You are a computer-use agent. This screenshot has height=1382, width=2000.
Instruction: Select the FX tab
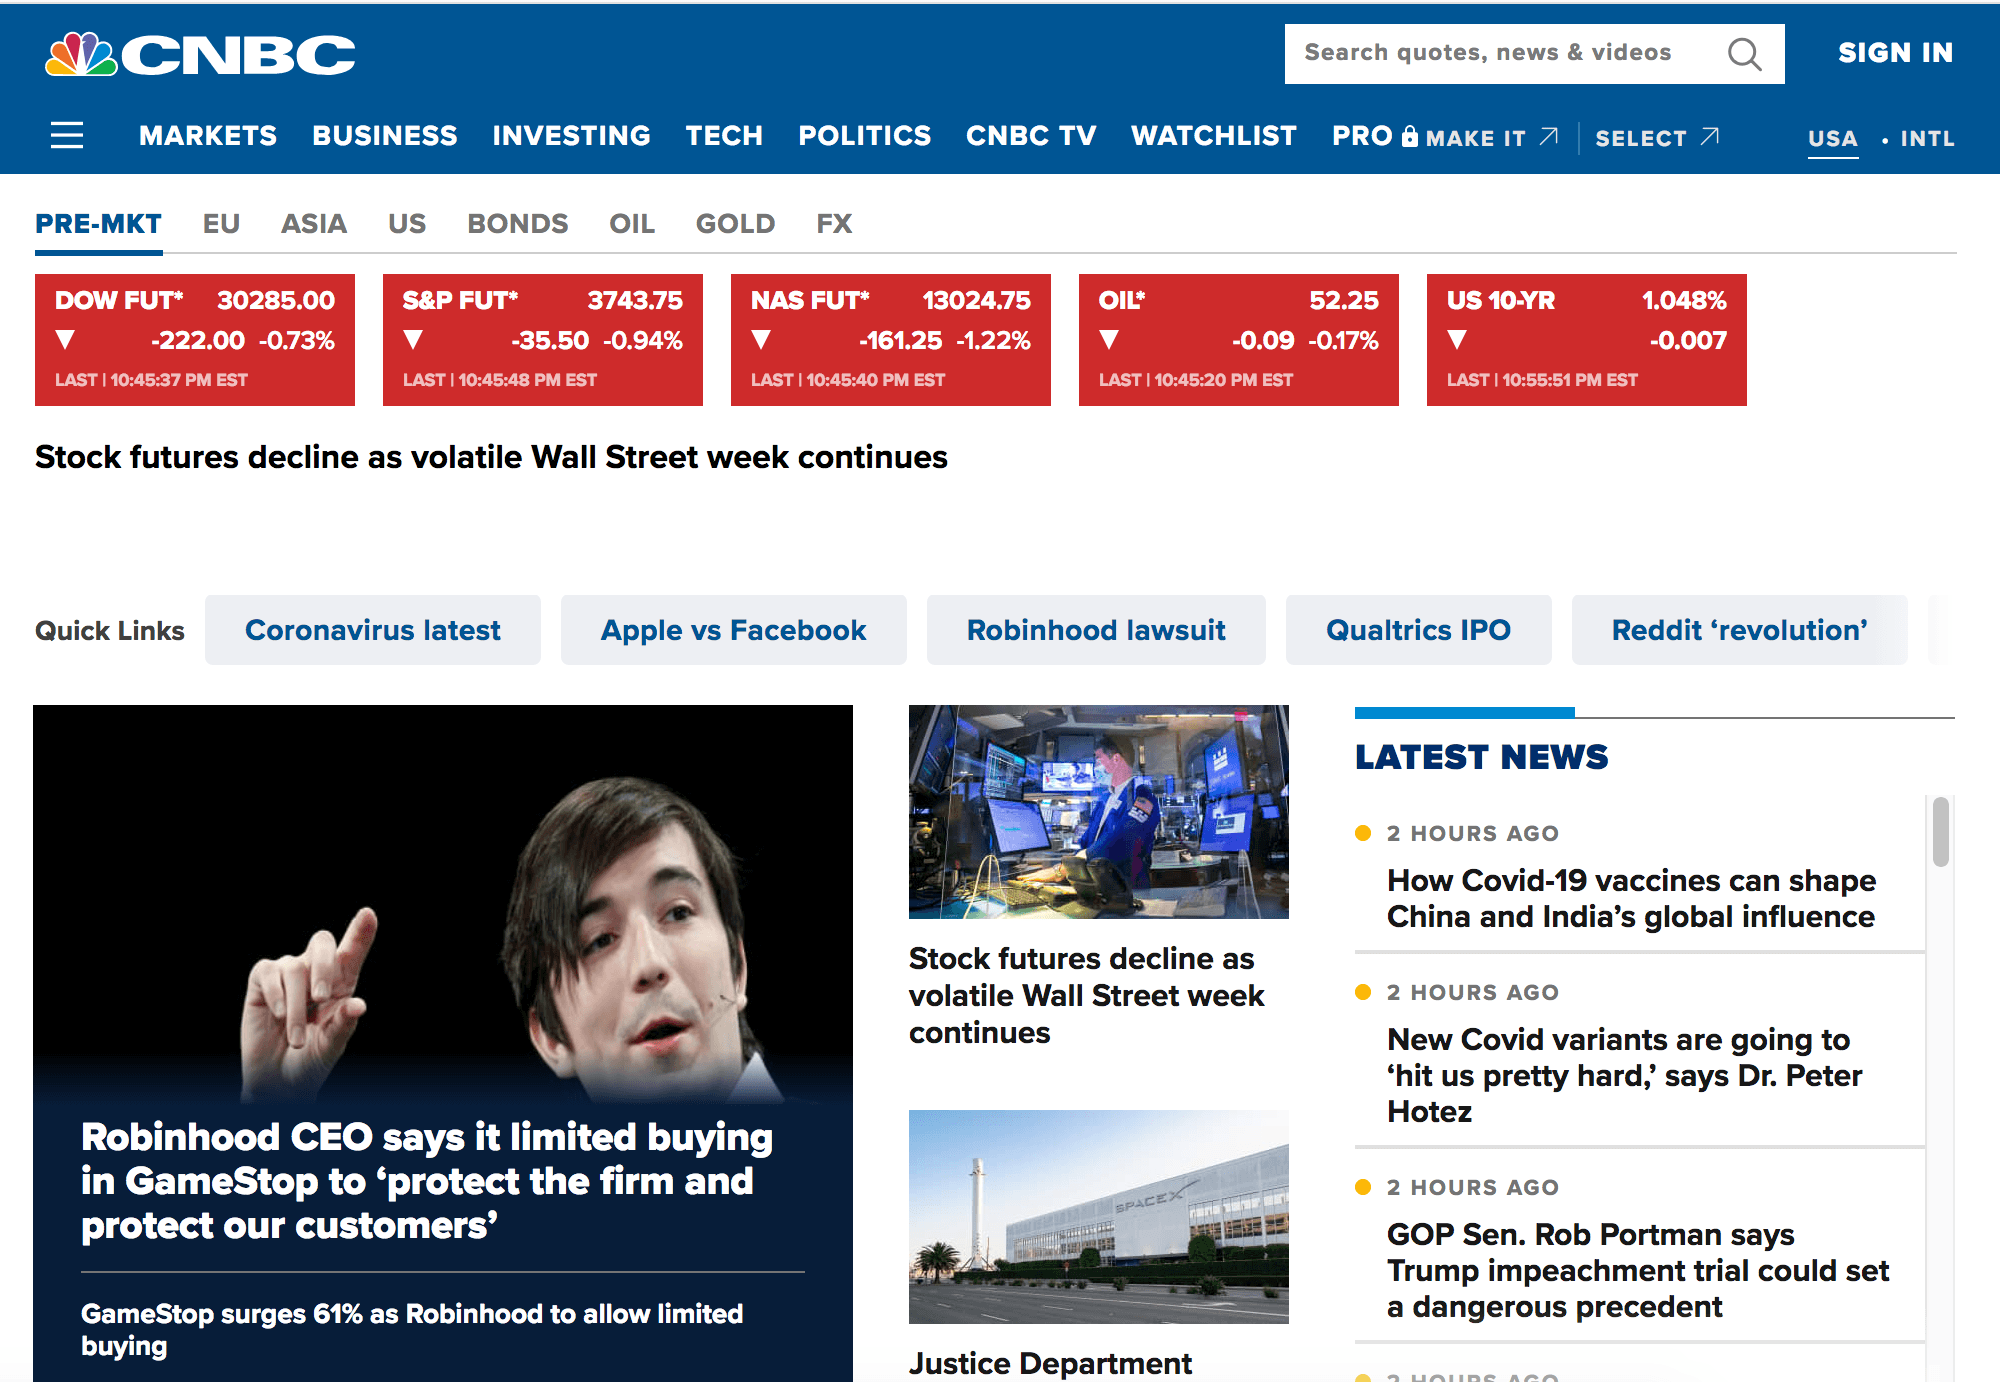(834, 224)
